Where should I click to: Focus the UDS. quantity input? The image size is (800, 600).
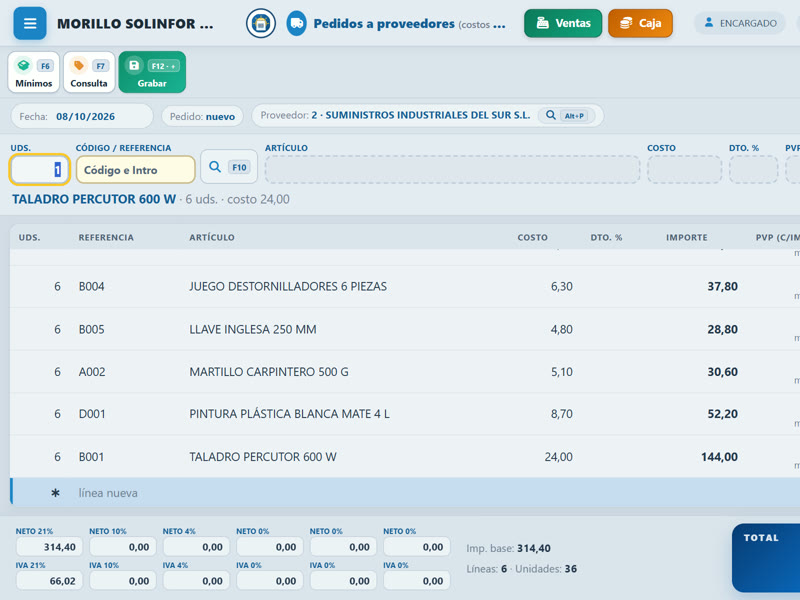pyautogui.click(x=39, y=169)
